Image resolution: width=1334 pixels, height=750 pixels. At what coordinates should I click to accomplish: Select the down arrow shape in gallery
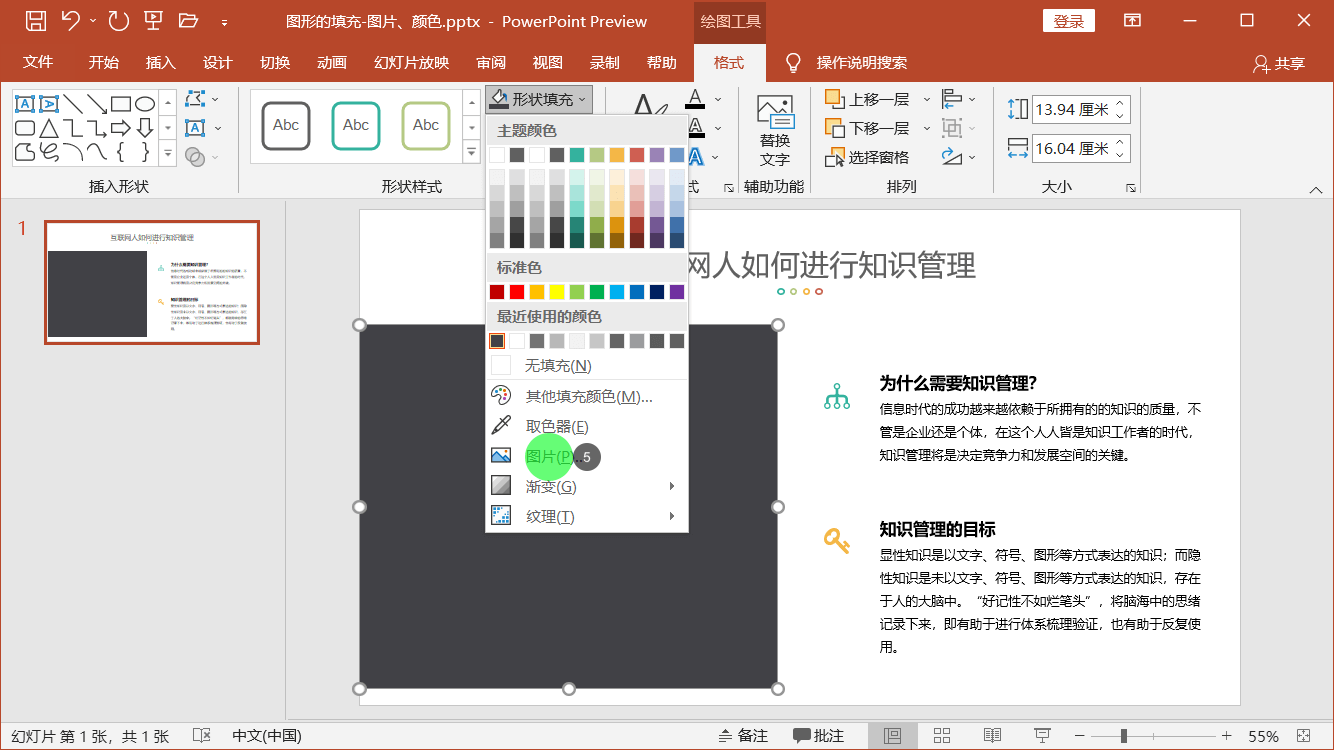point(145,128)
